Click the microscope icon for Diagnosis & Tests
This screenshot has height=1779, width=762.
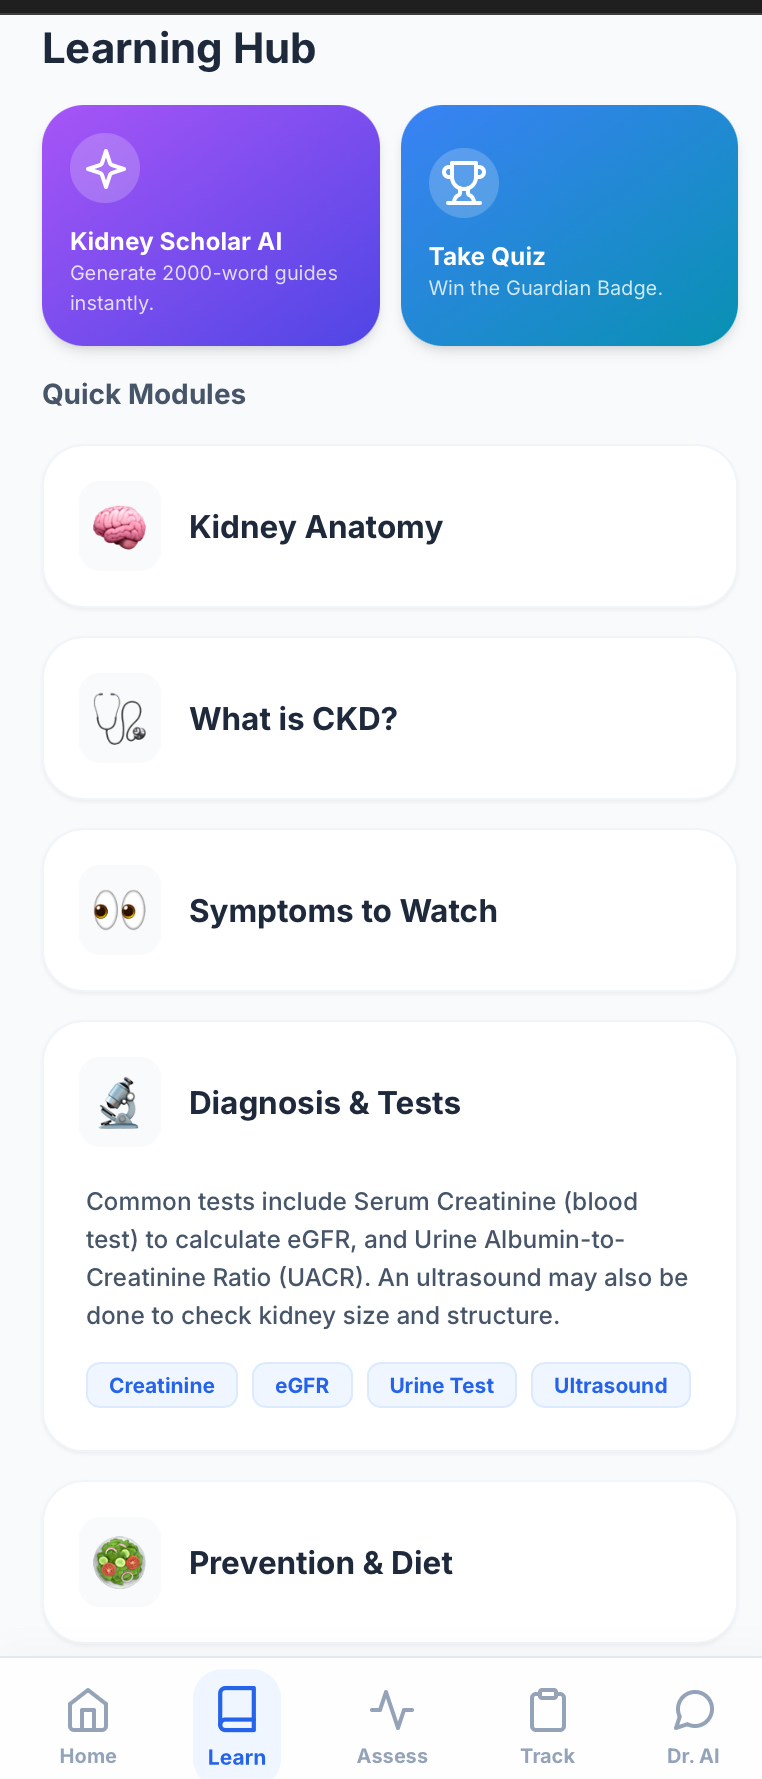coord(120,1103)
